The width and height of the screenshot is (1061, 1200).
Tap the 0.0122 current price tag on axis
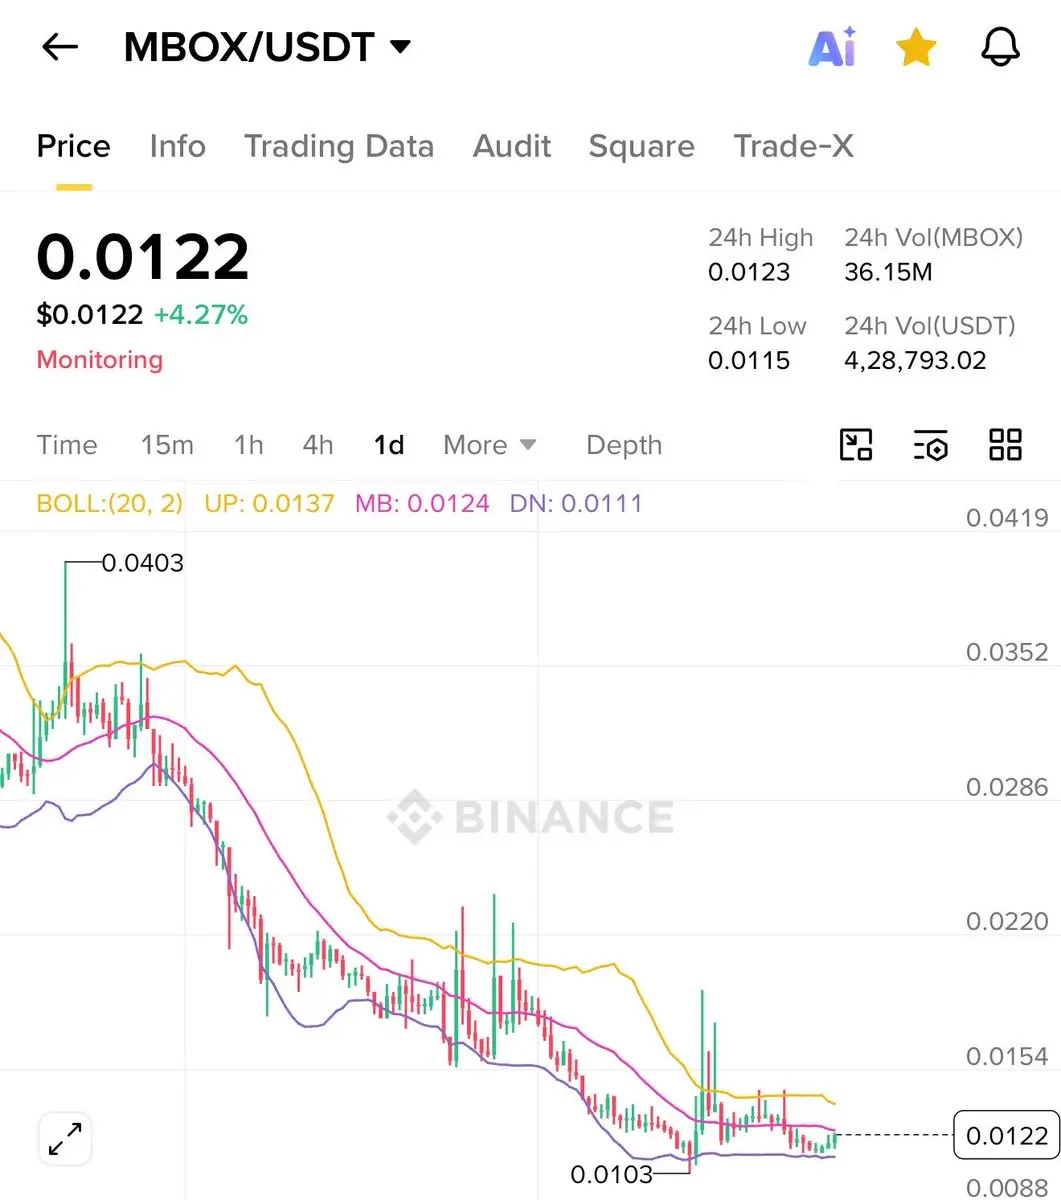click(1007, 1135)
